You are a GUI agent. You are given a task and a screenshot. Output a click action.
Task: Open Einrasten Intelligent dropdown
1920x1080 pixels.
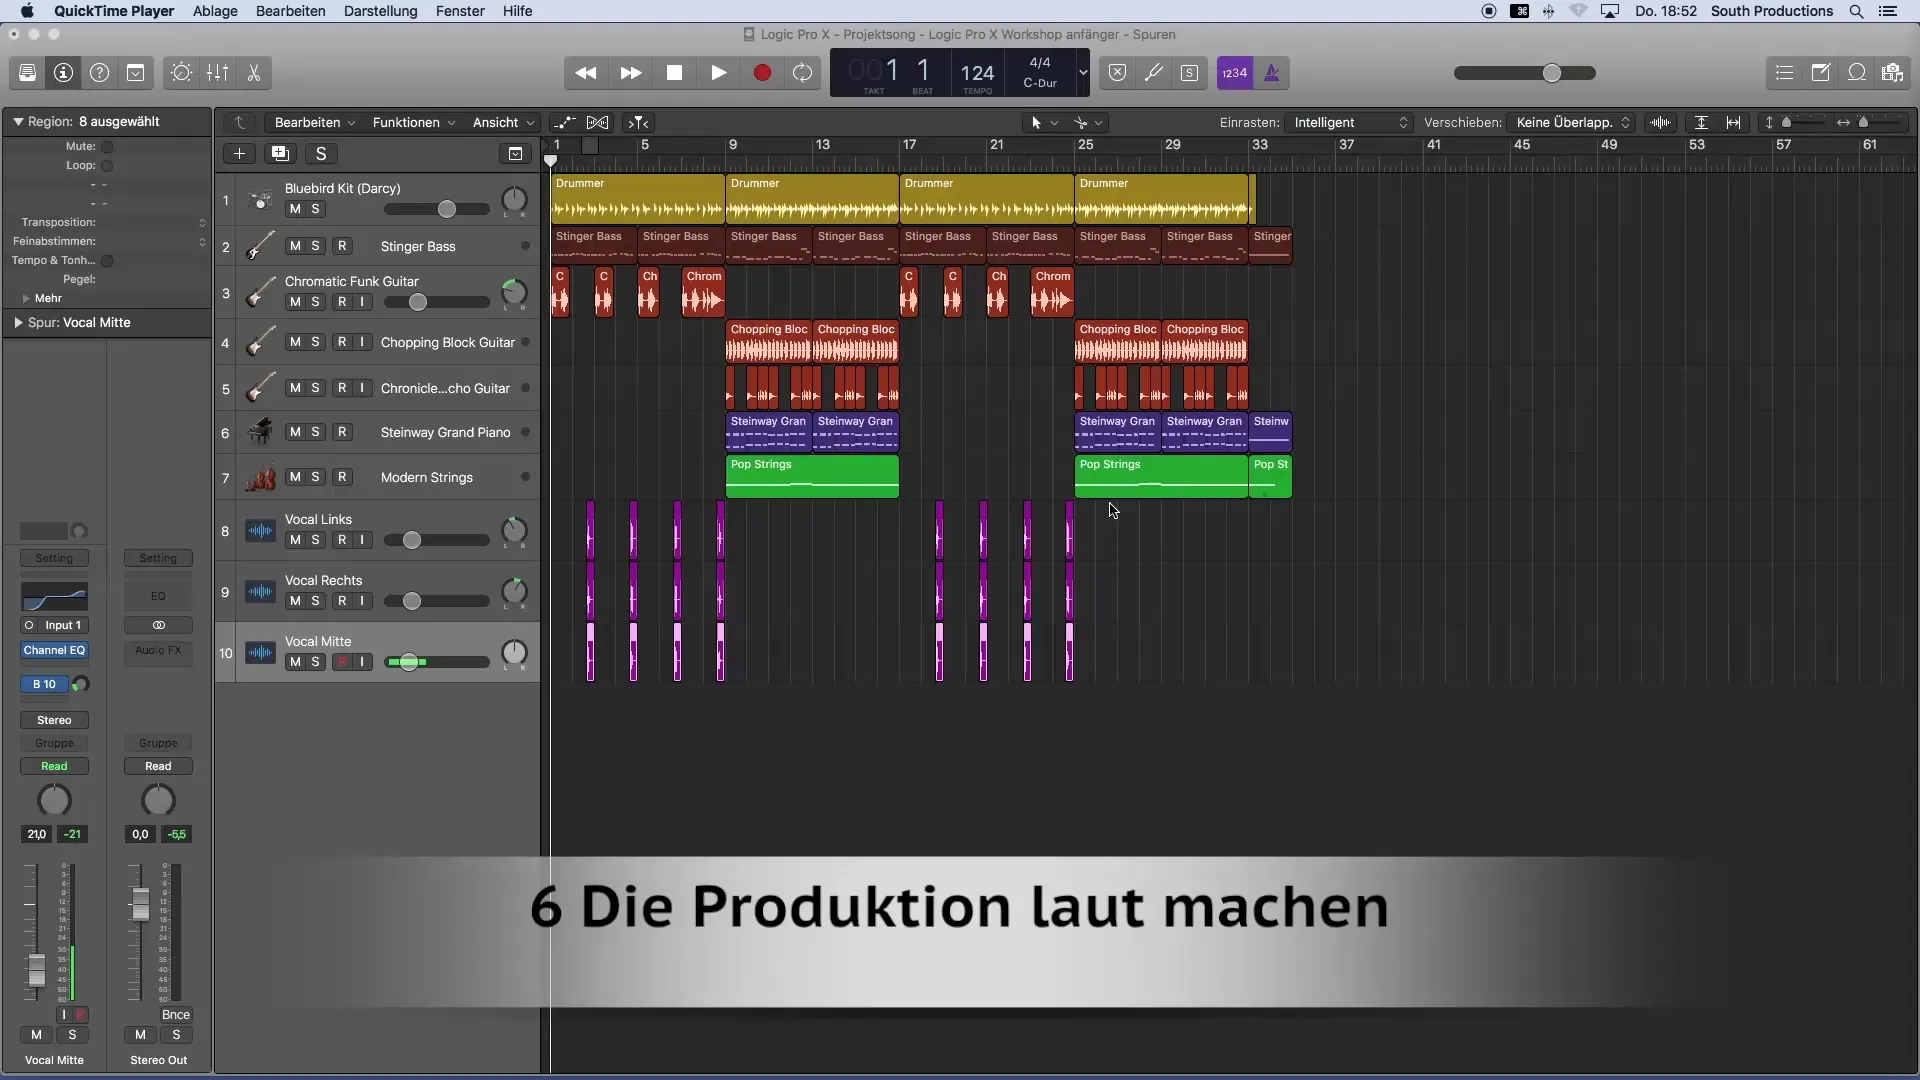point(1350,123)
